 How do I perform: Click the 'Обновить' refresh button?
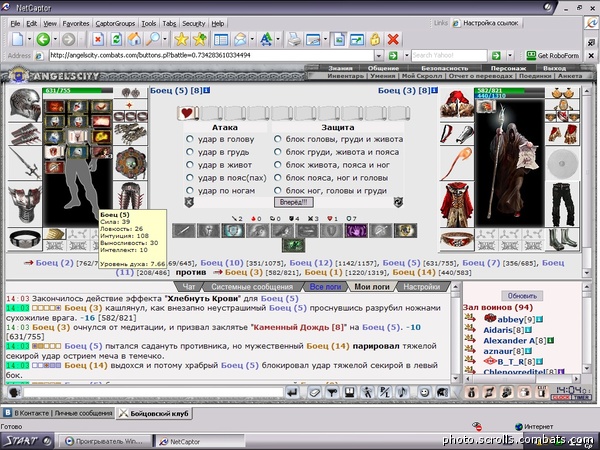point(521,296)
